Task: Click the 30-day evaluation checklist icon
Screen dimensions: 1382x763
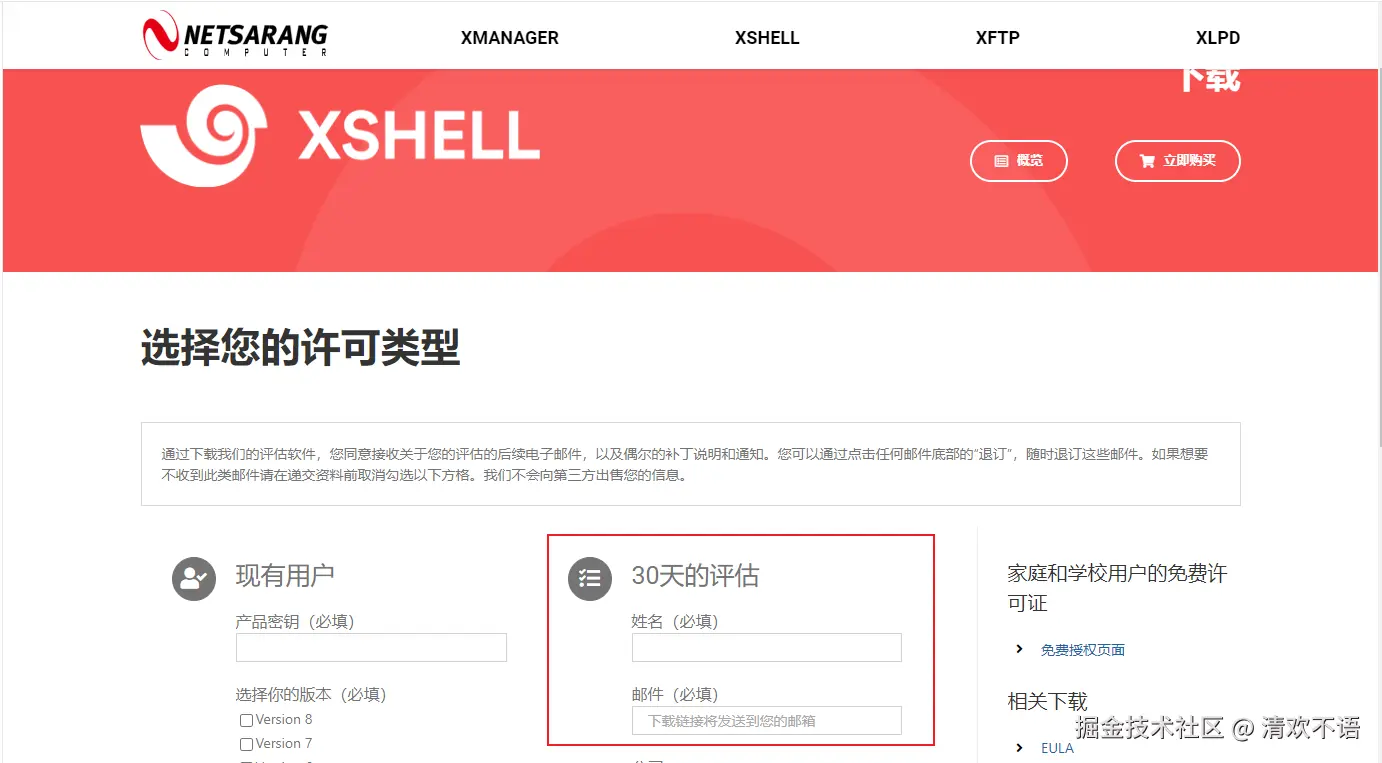Action: click(590, 578)
